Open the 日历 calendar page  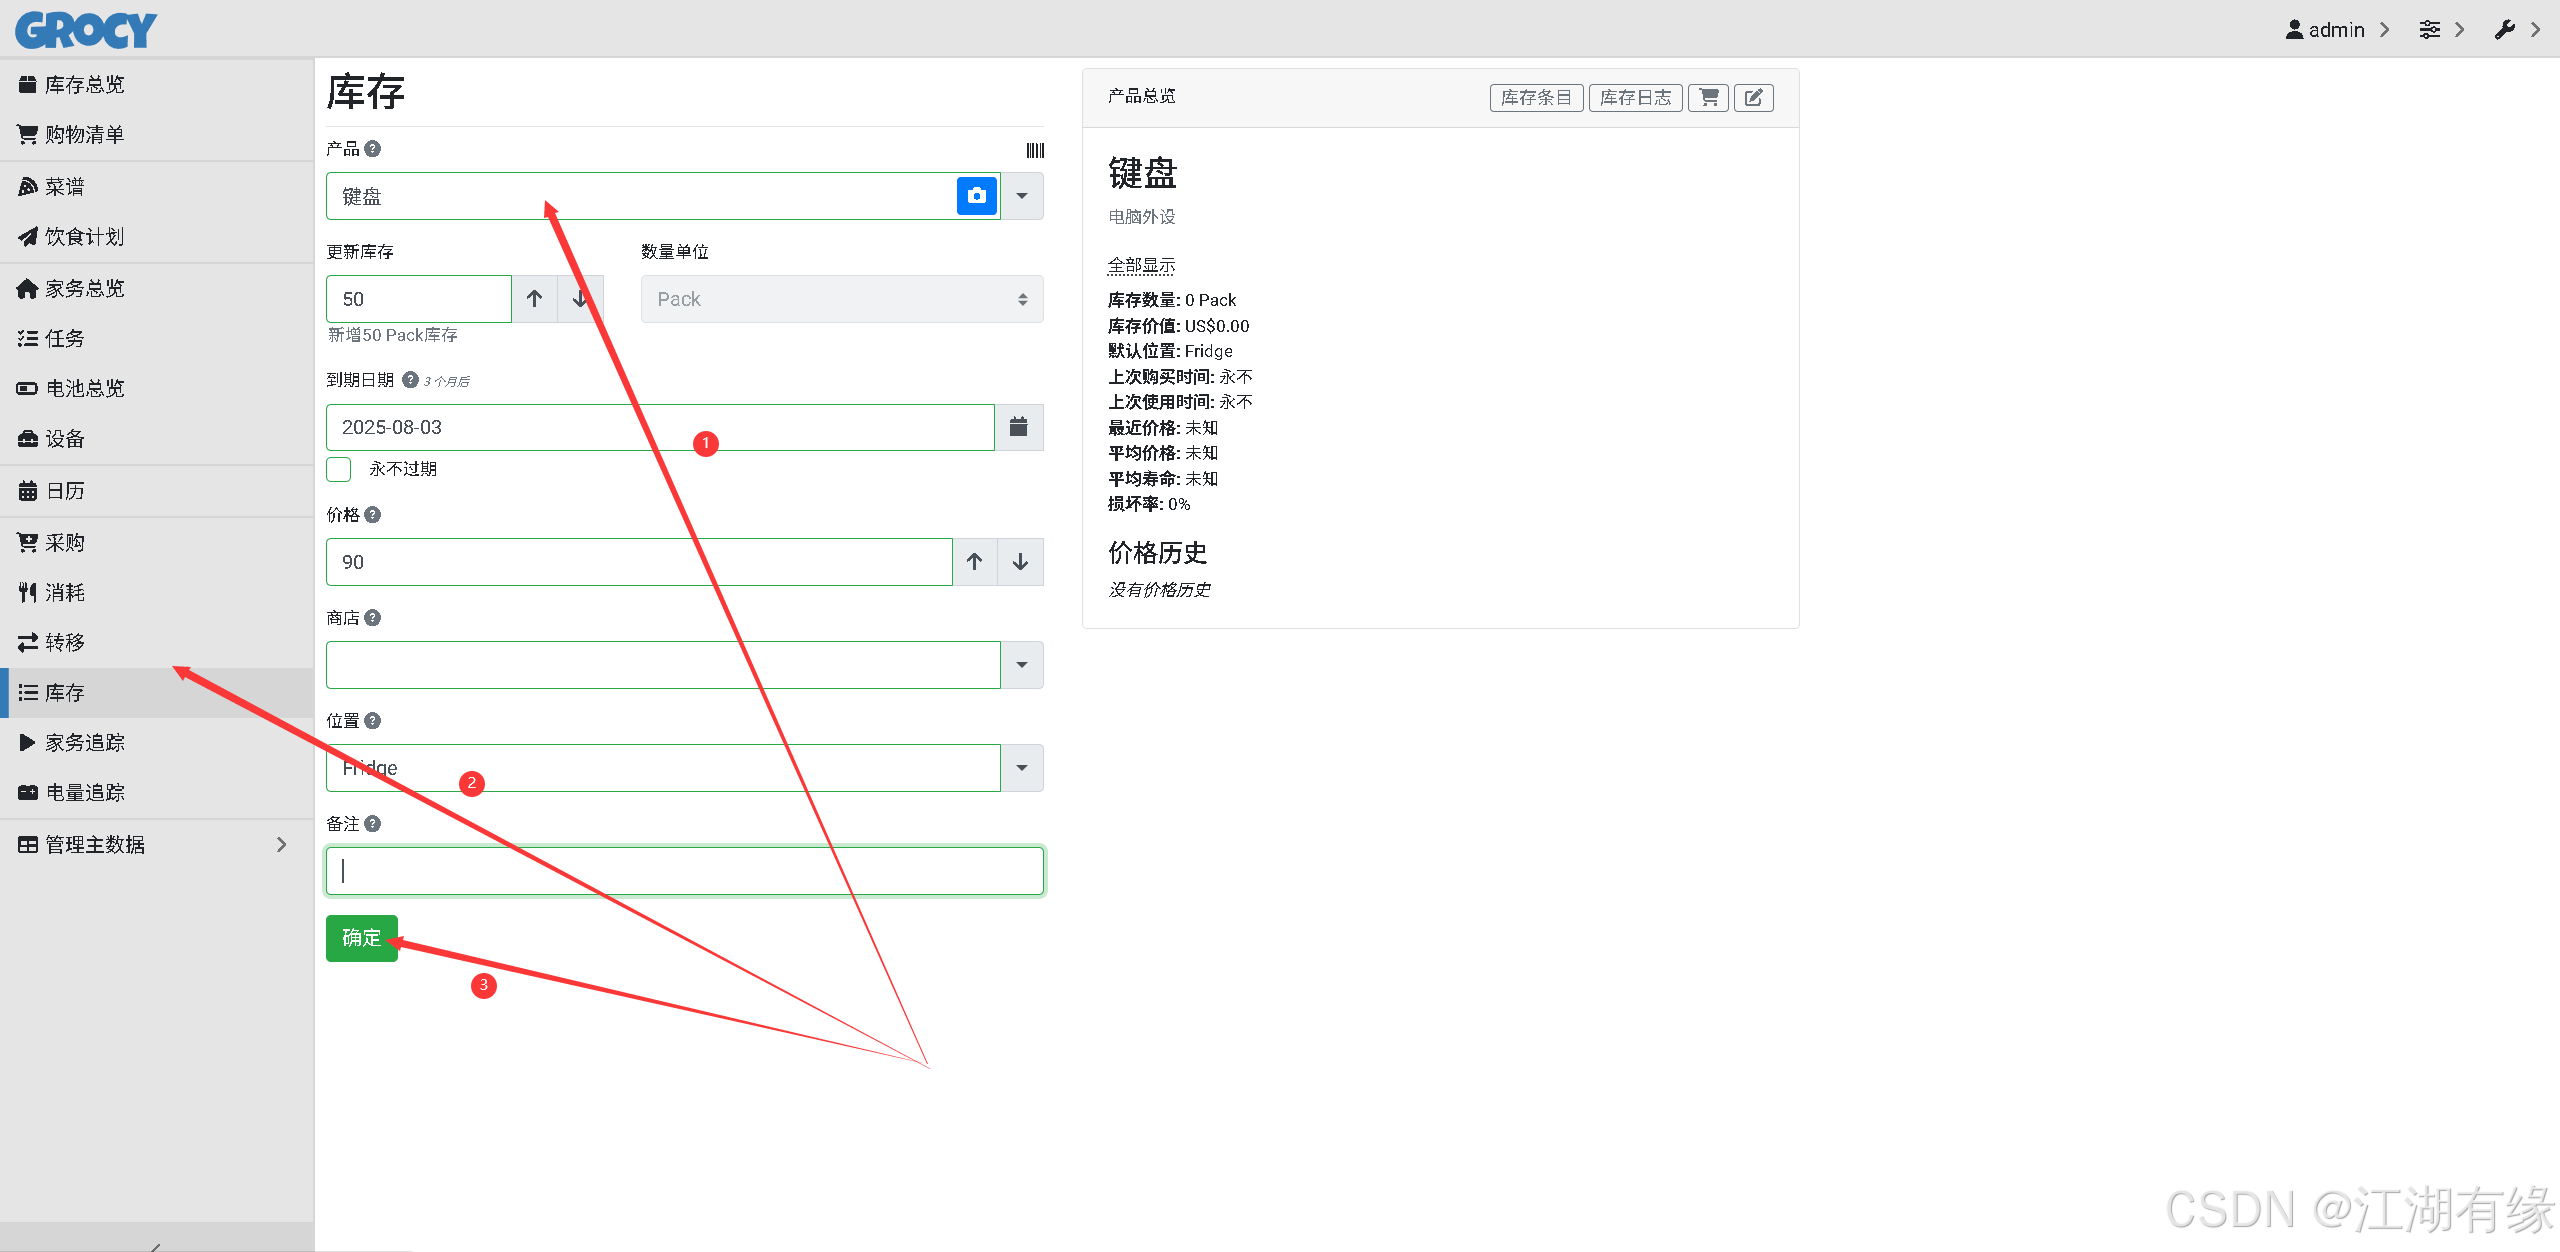click(x=64, y=490)
